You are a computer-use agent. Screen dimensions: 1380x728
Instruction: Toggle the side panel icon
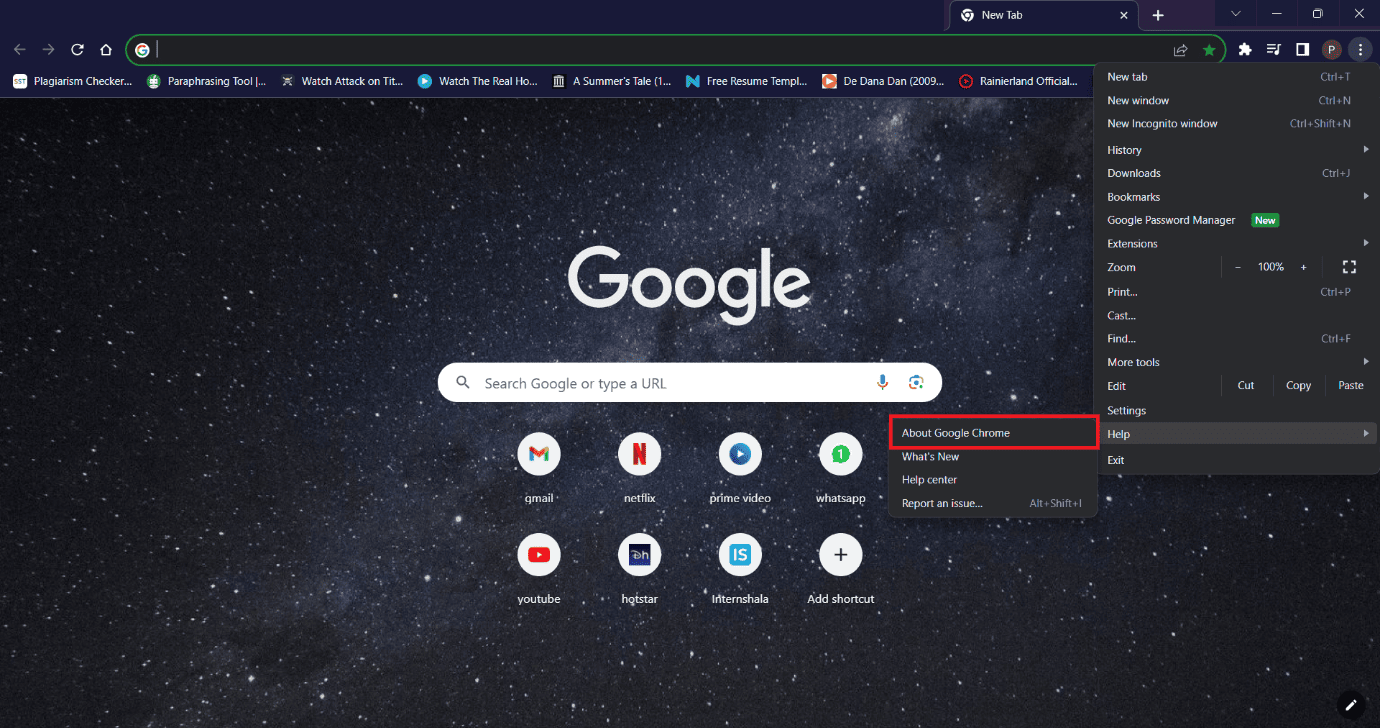pyautogui.click(x=1302, y=49)
